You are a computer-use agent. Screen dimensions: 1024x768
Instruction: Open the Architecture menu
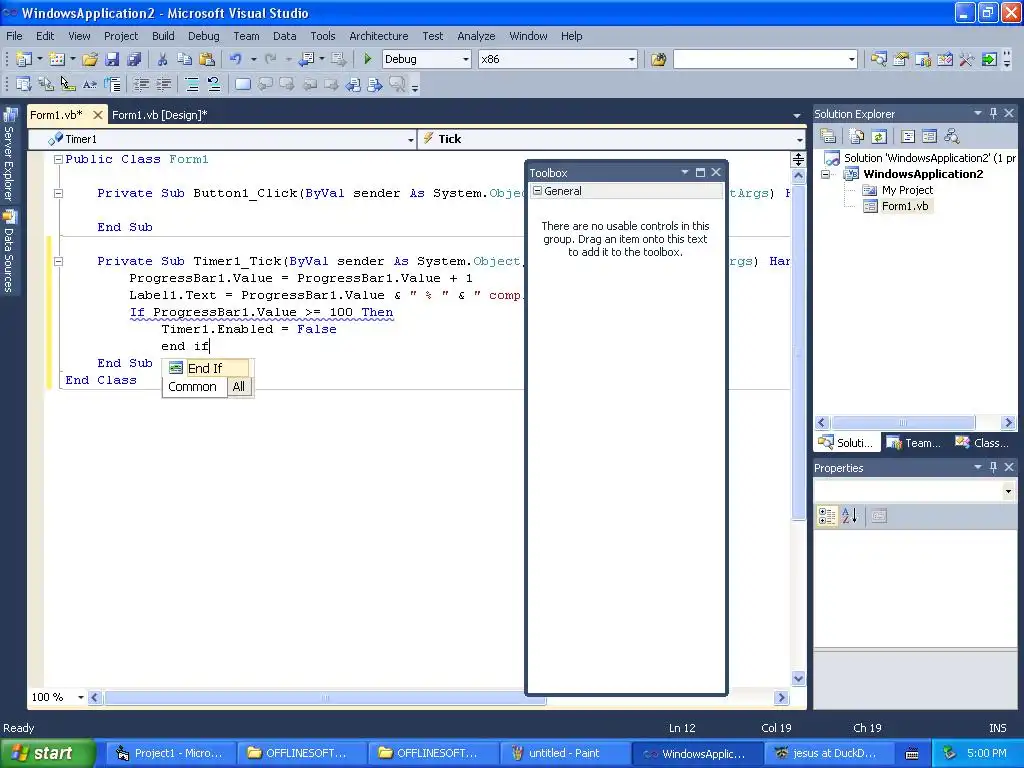click(x=379, y=36)
